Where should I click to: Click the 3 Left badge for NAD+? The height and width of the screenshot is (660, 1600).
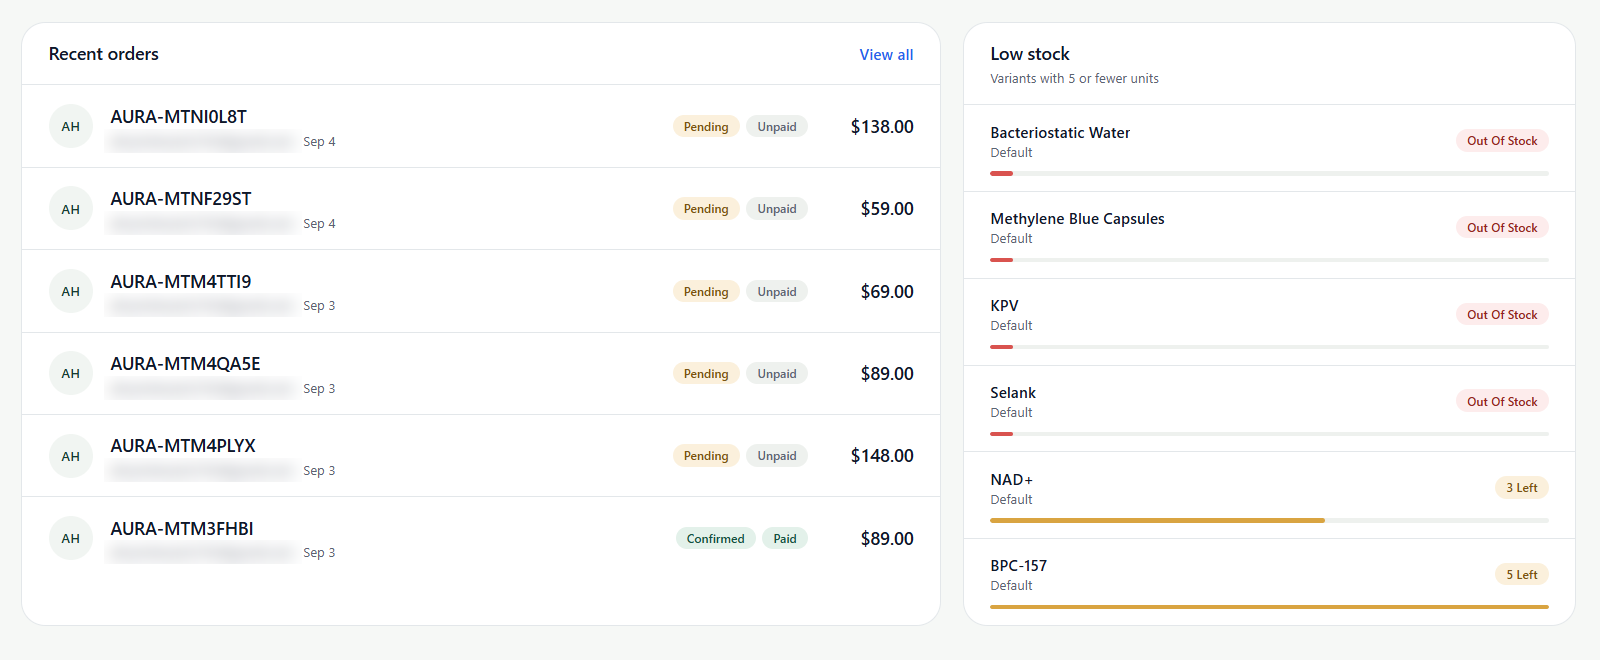coord(1522,488)
